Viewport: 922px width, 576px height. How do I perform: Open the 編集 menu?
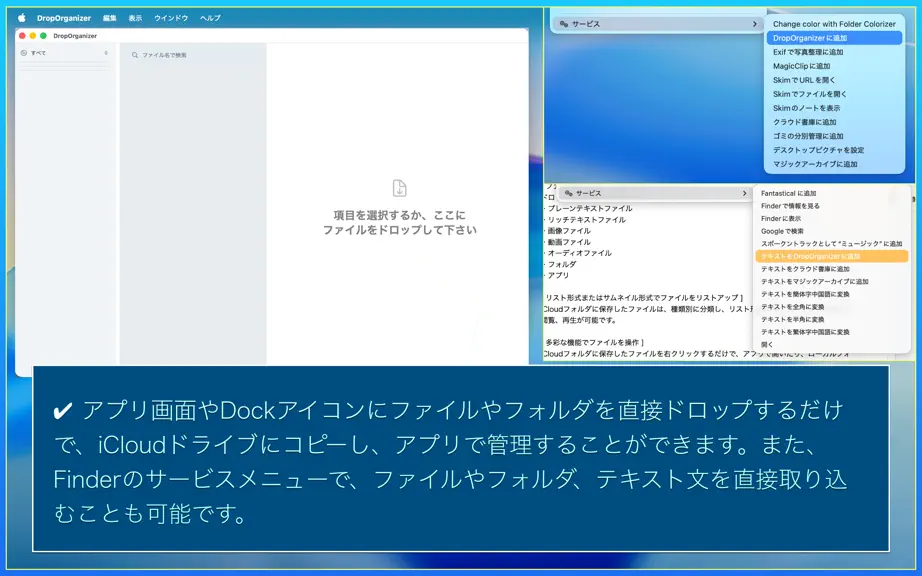(x=109, y=18)
